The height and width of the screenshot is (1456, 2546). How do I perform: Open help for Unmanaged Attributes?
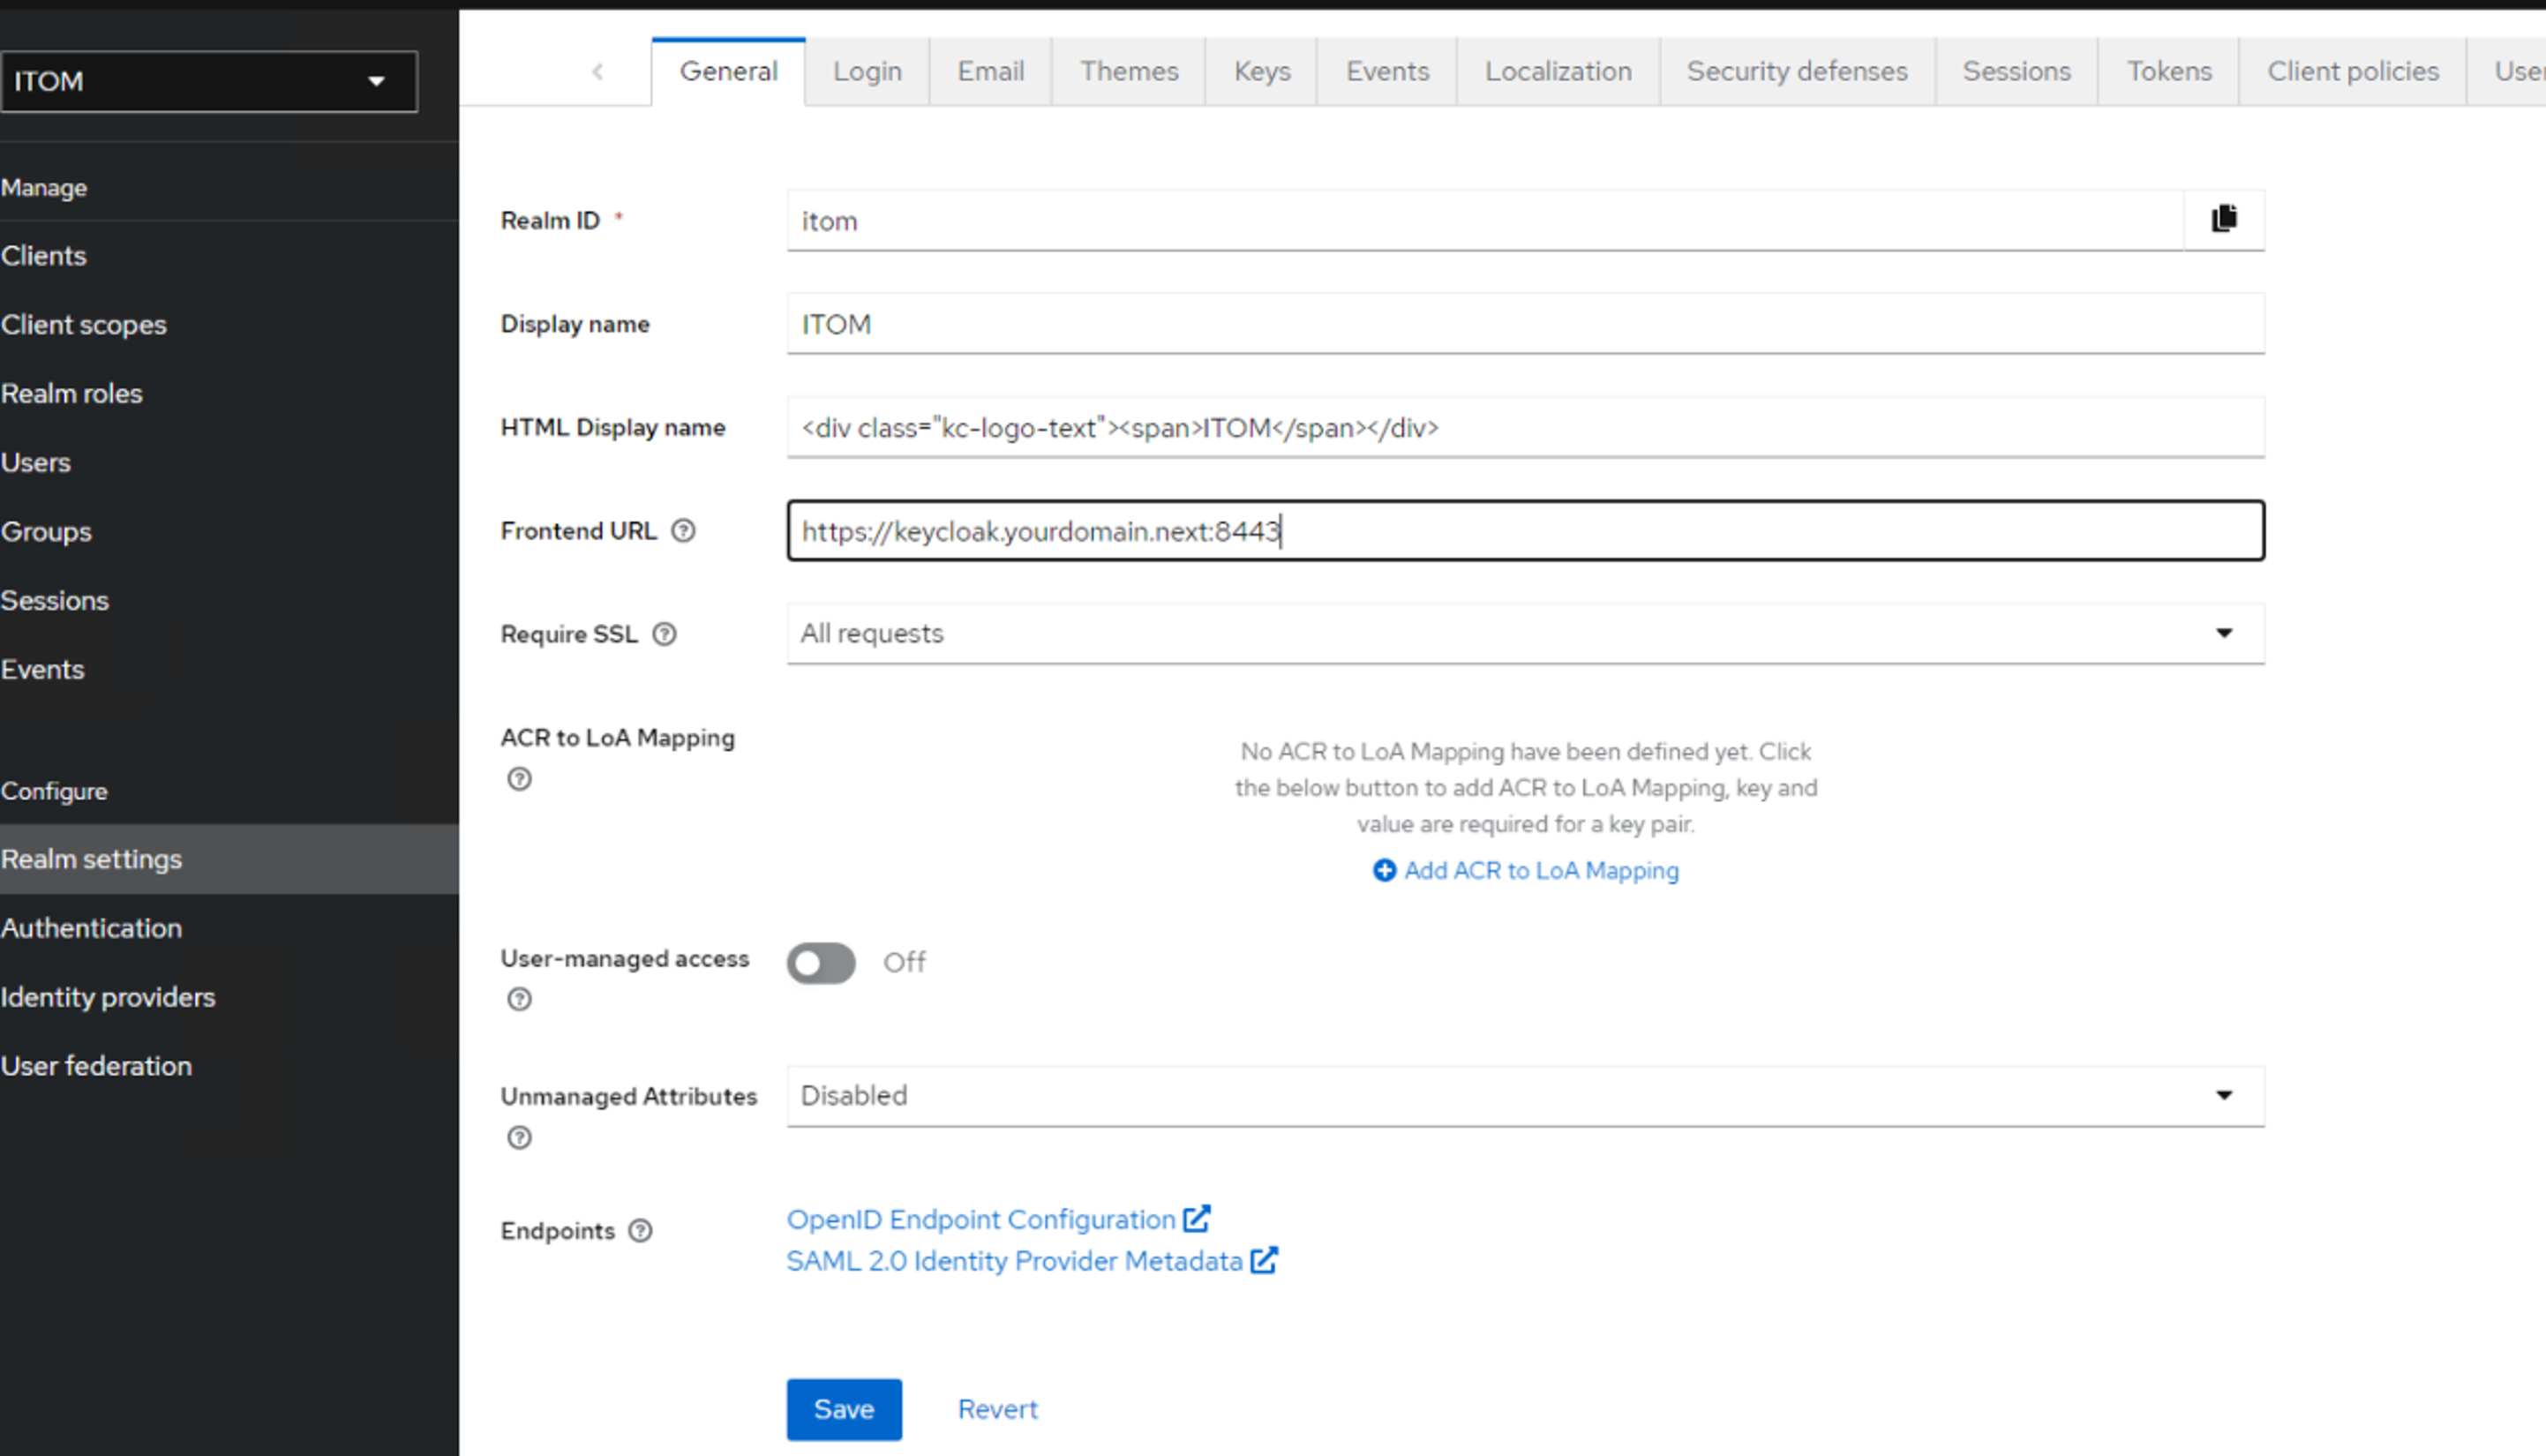coord(519,1138)
